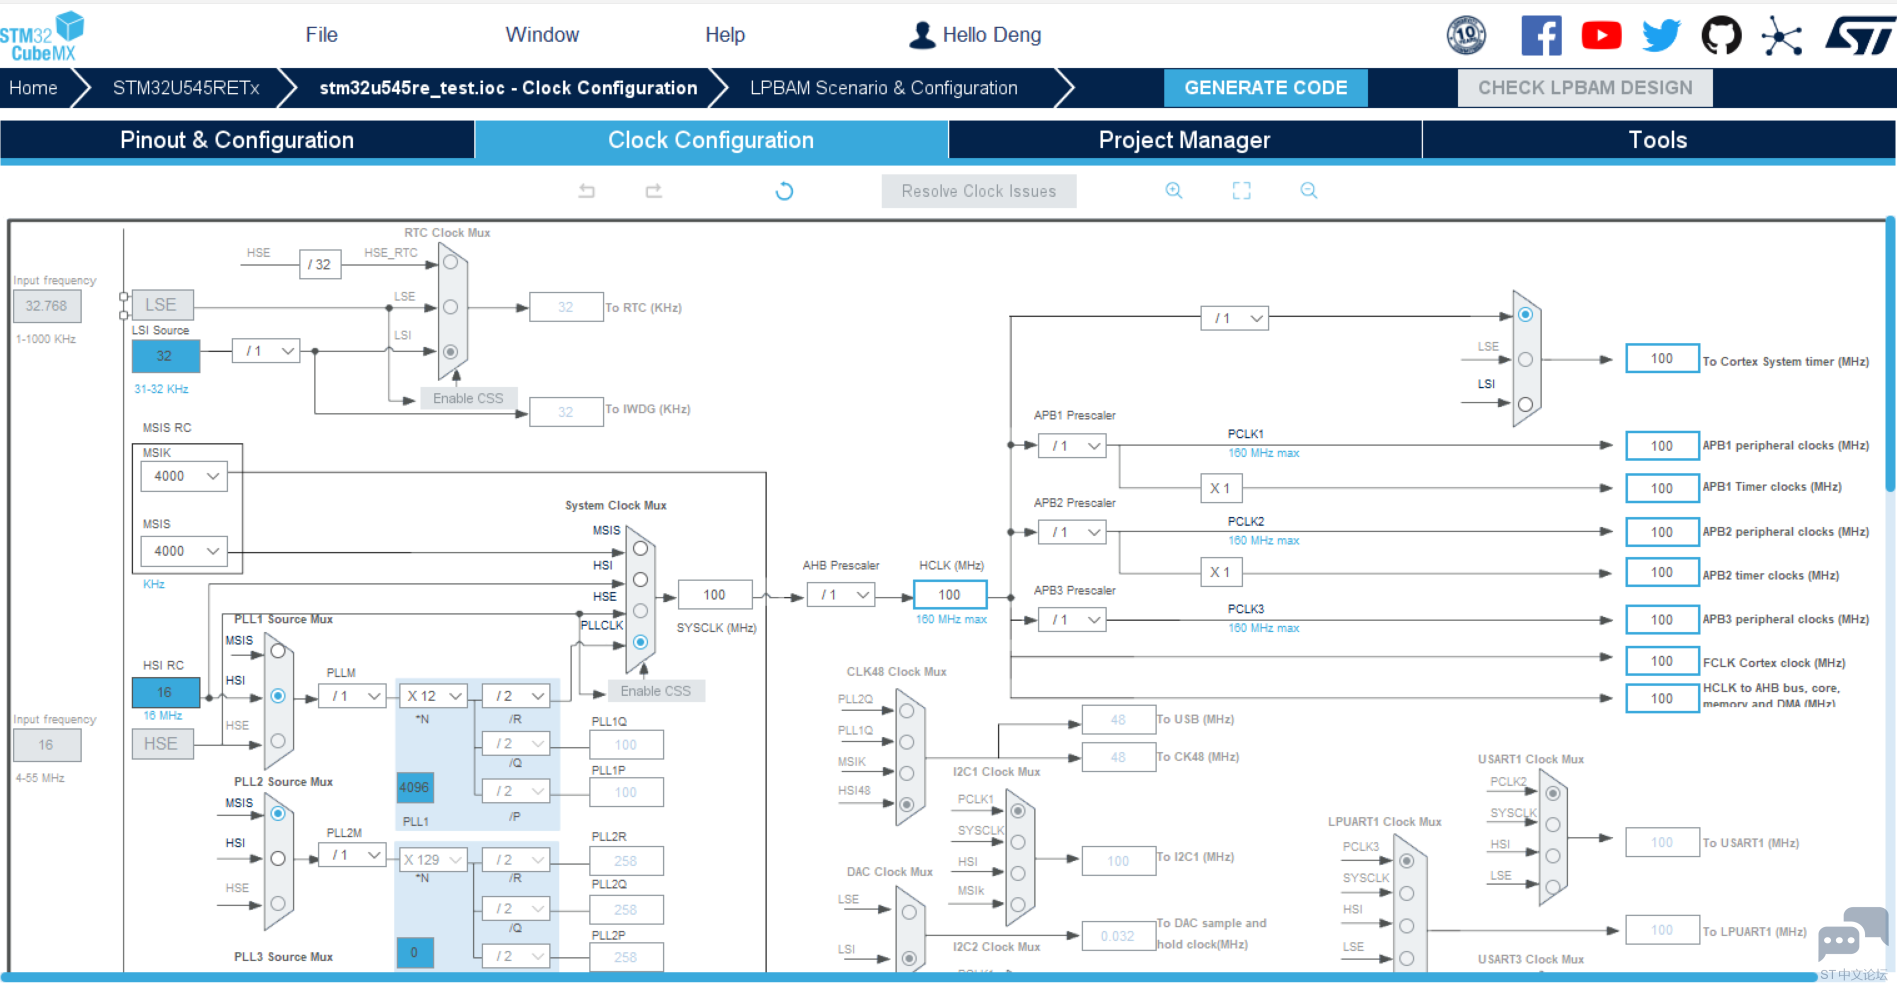Click the ST community network star icon
This screenshot has height=990, width=1897.
coord(1781,36)
